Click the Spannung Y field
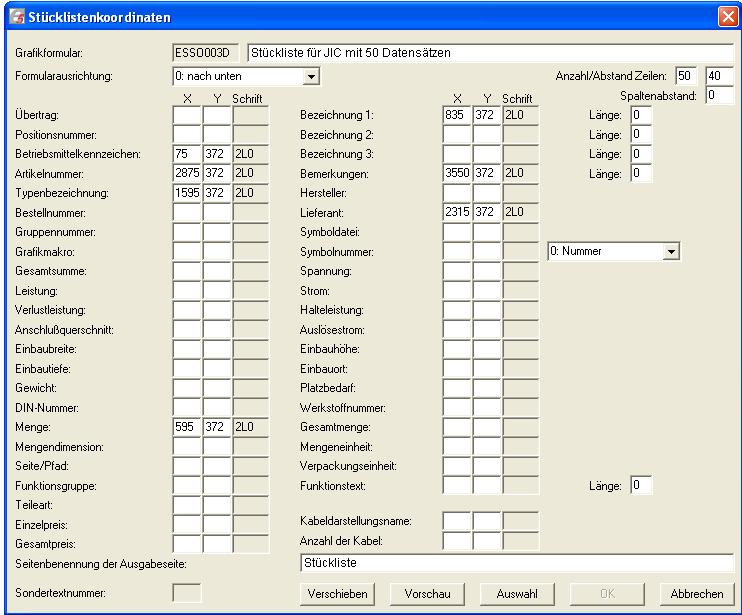The height and width of the screenshot is (615, 742). tap(486, 271)
